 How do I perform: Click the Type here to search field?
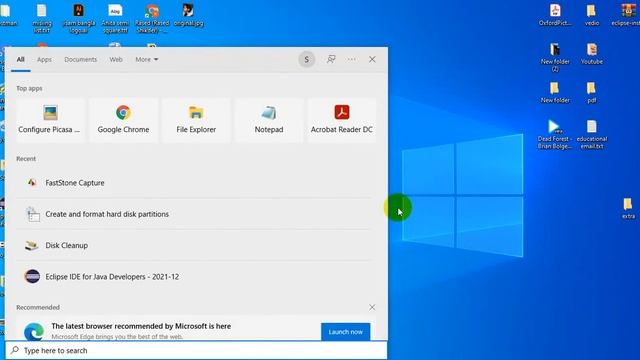196,350
